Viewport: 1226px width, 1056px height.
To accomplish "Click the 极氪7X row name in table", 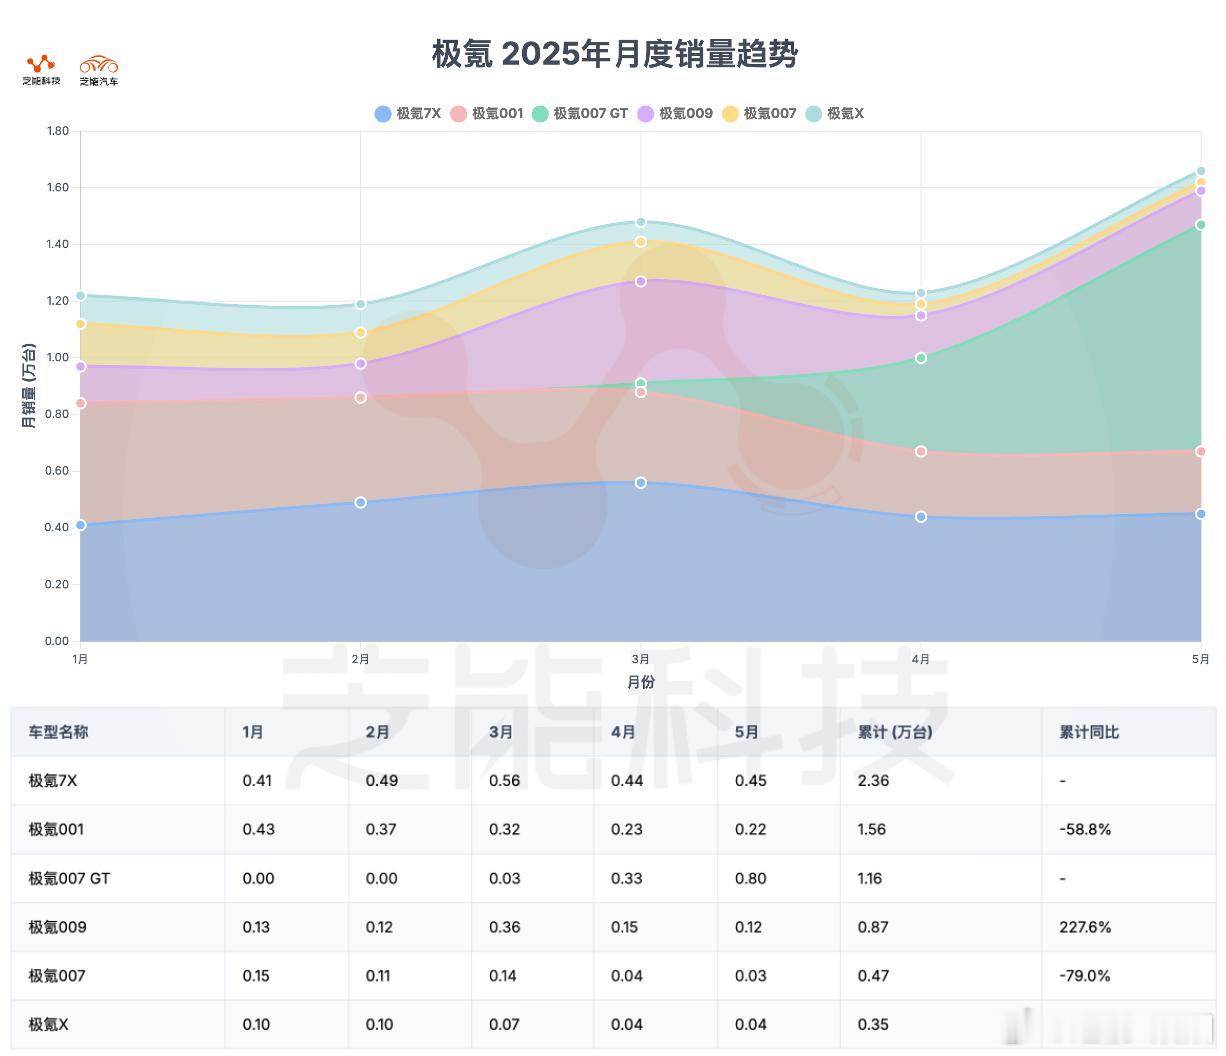I will (x=52, y=780).
